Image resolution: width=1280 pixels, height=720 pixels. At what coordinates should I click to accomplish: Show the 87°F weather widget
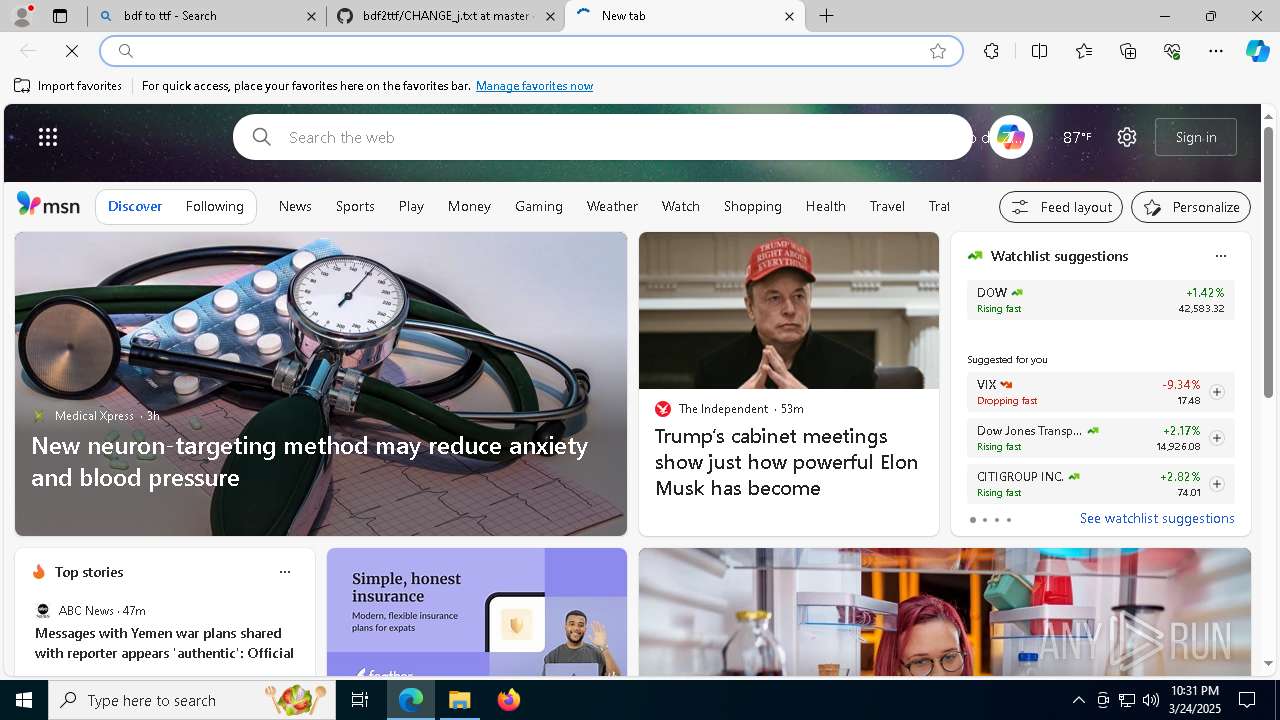[1077, 137]
